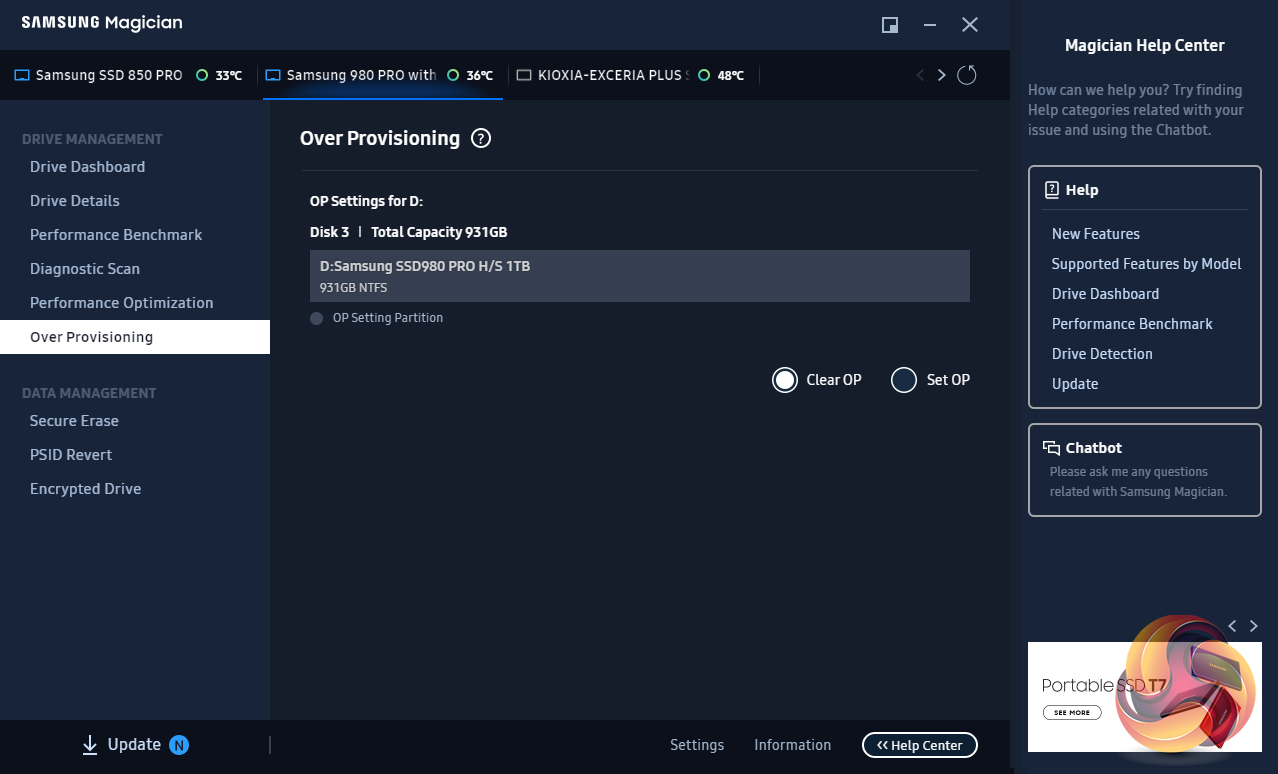Click the Update download arrow icon
This screenshot has height=774, width=1278.
(x=90, y=745)
